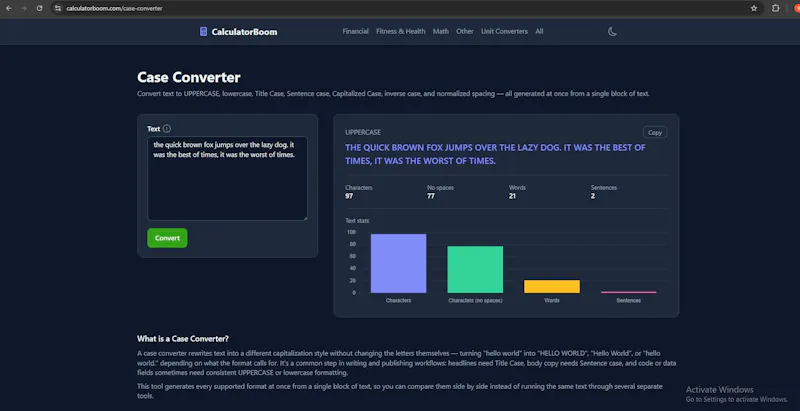Click the Characters (no spaces) axis label
The image size is (800, 411).
tap(475, 301)
